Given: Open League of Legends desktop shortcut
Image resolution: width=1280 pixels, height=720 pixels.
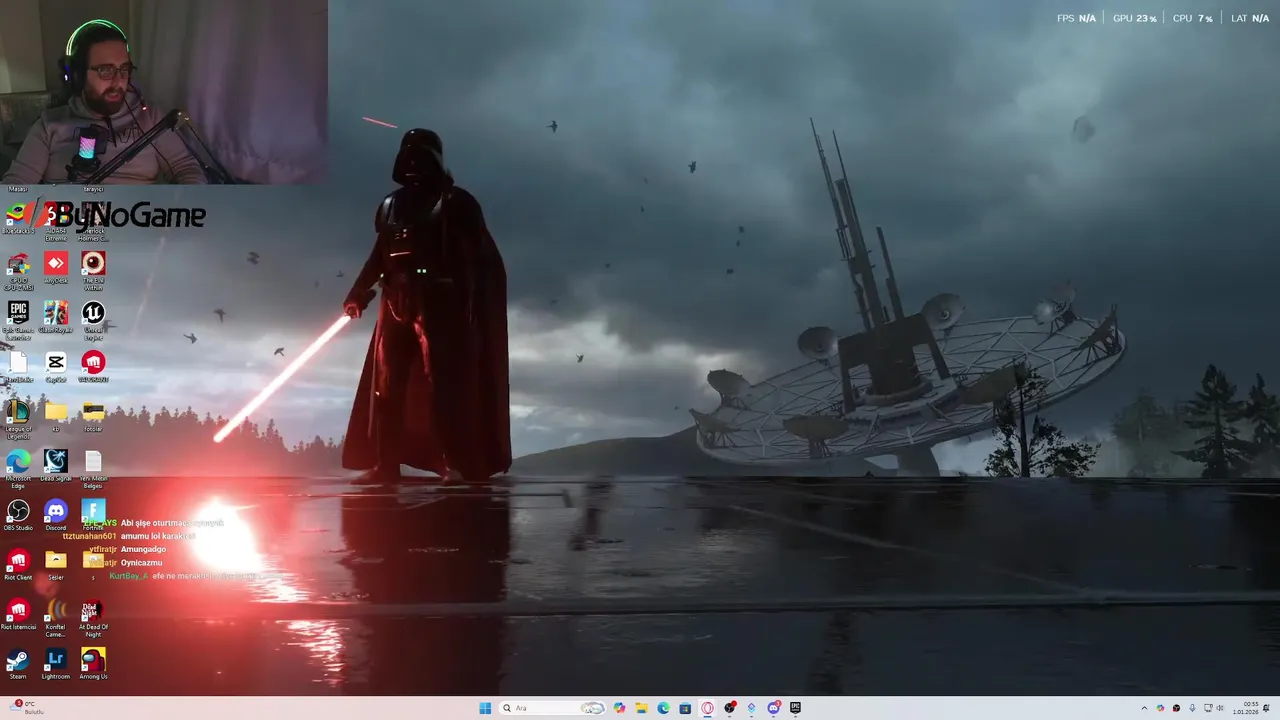Looking at the screenshot, I should pos(18,419).
